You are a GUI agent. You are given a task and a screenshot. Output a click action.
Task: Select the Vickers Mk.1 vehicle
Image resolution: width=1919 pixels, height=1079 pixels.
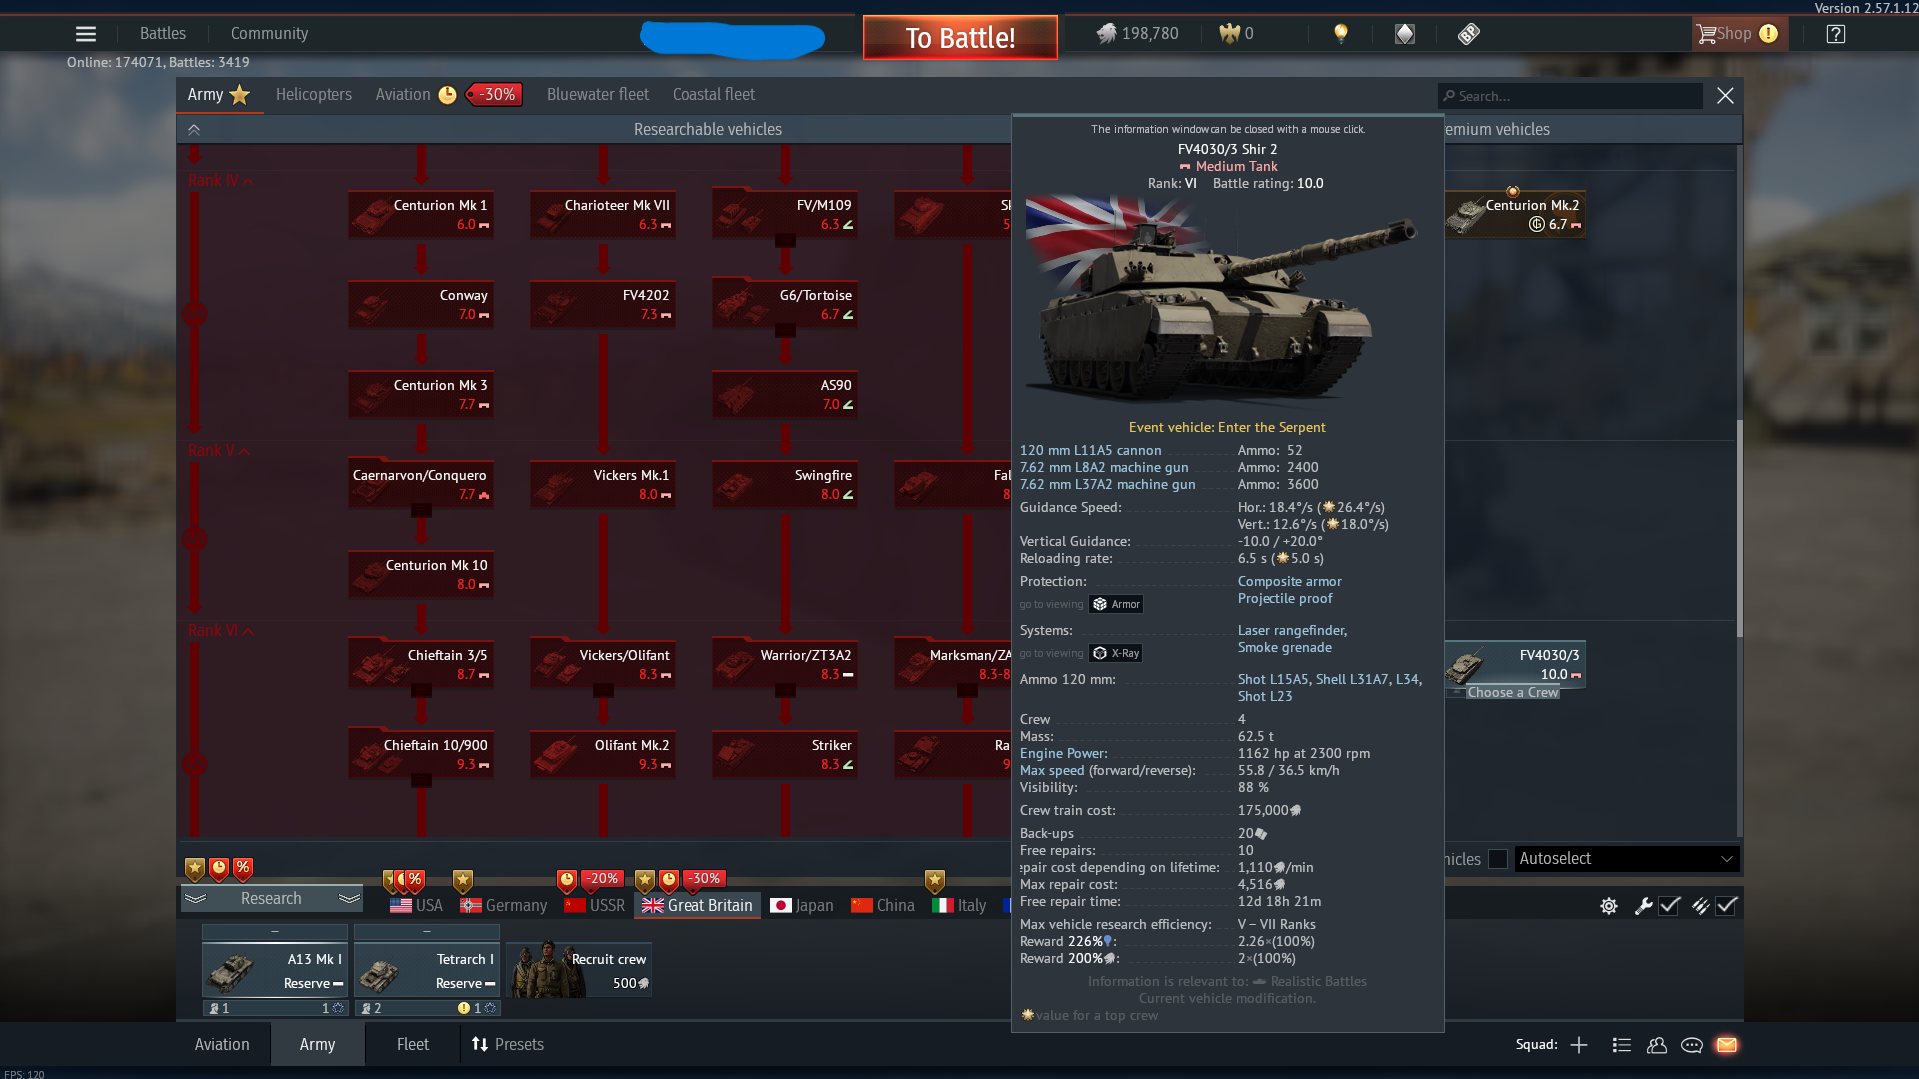[603, 485]
